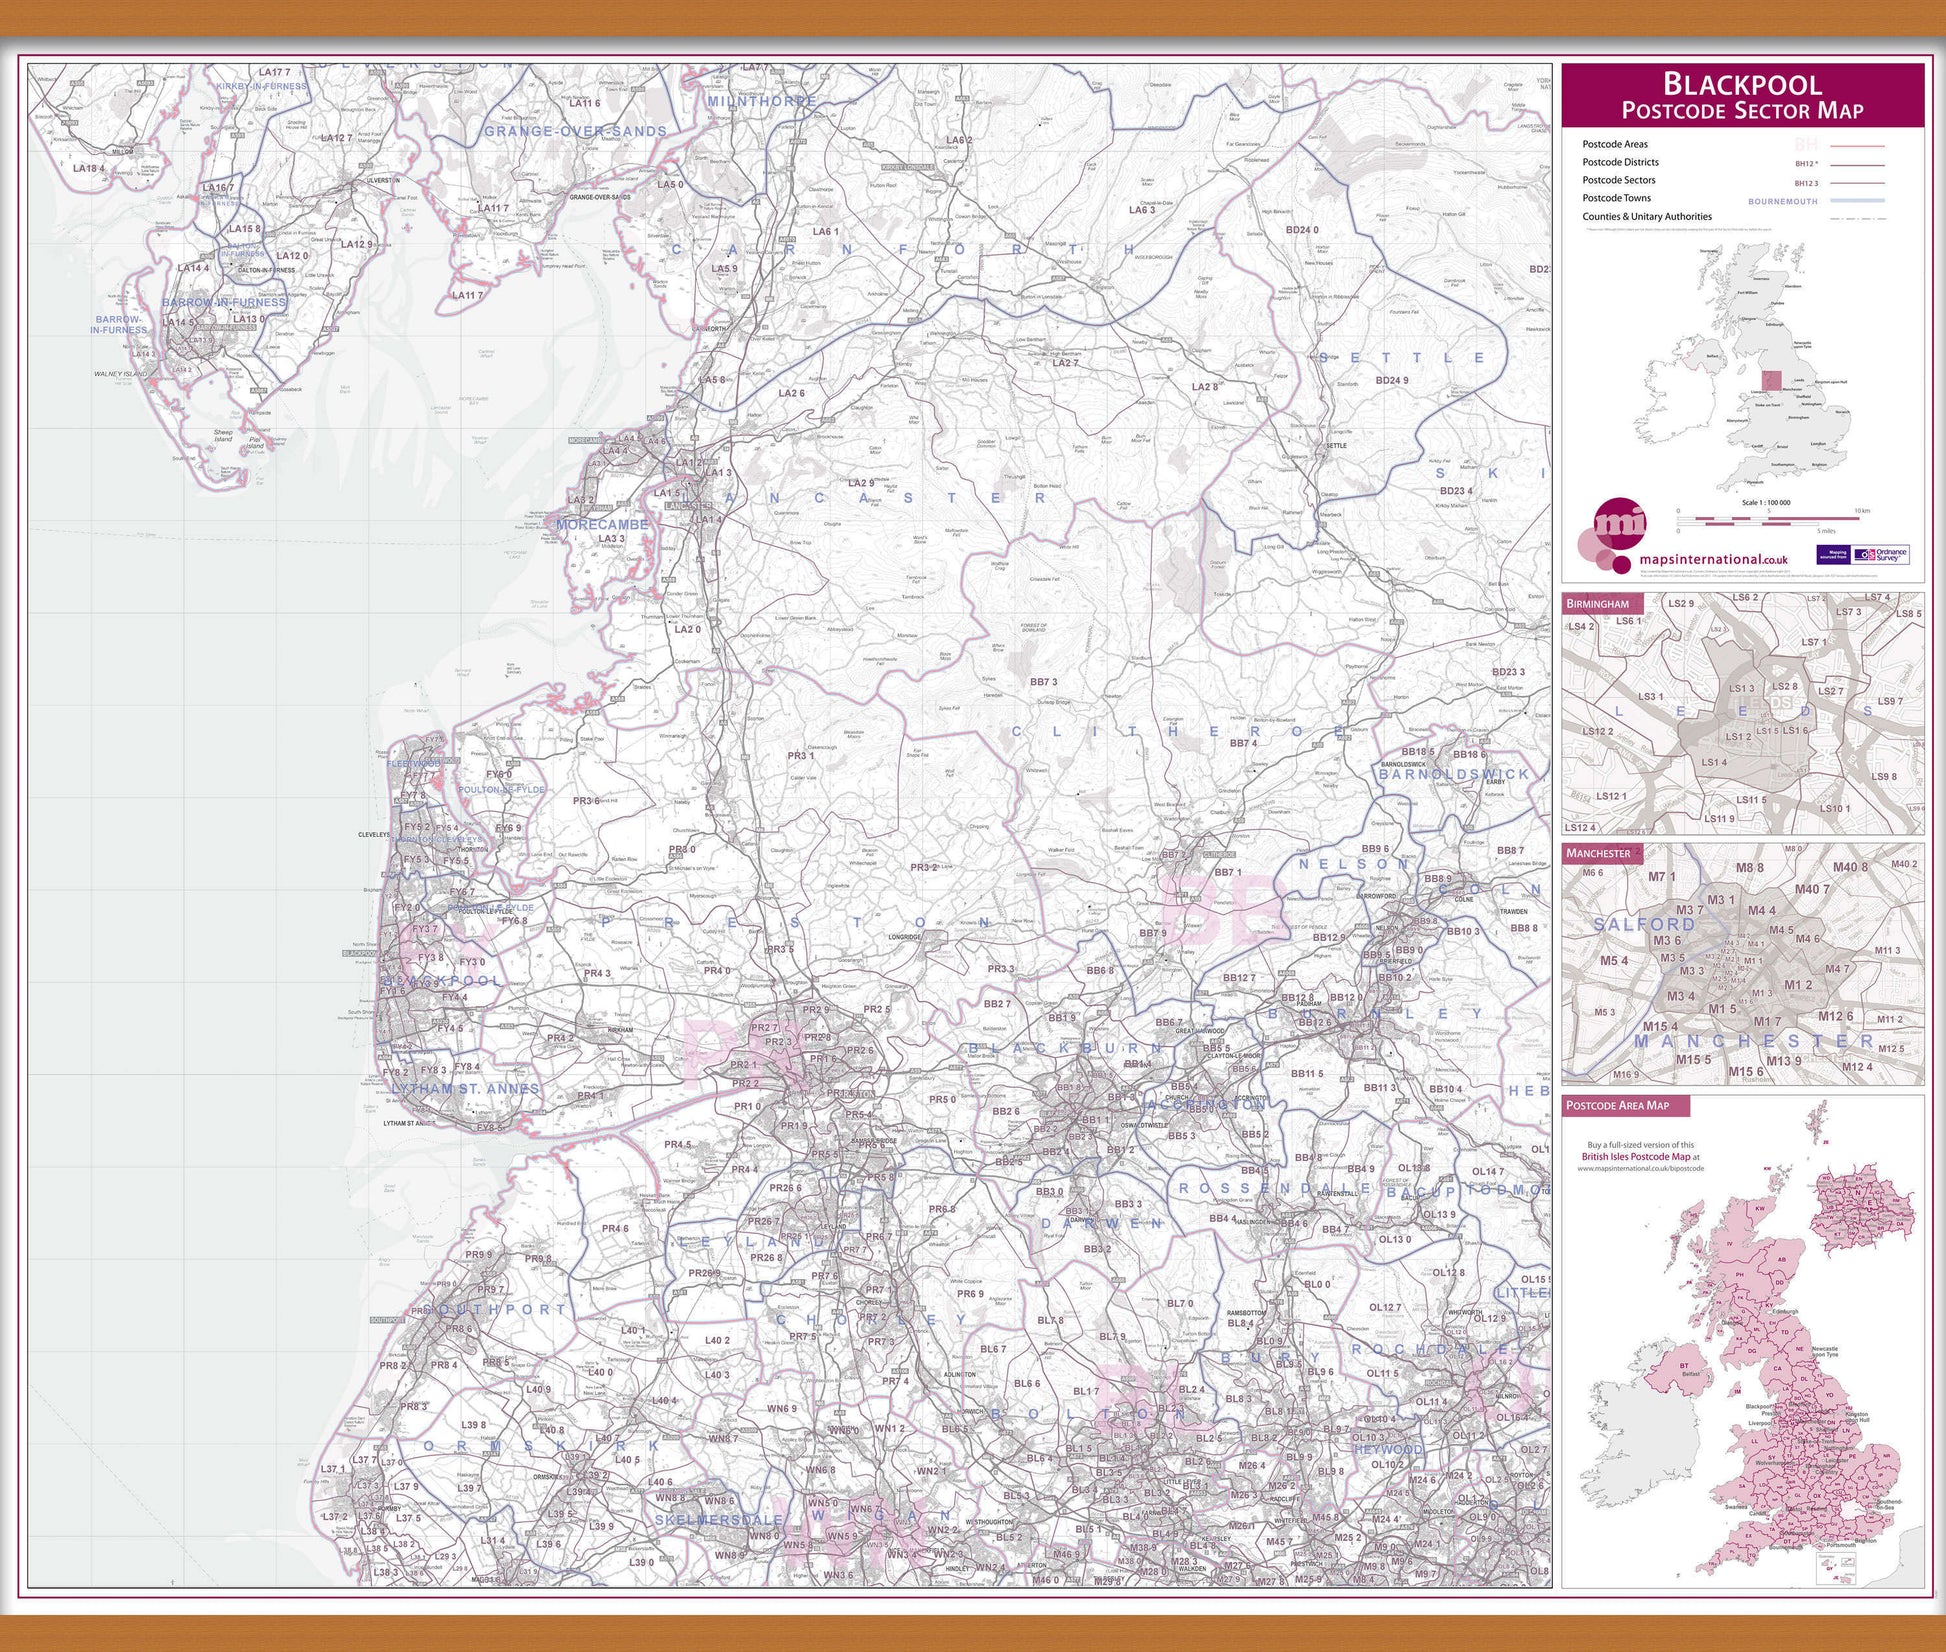The width and height of the screenshot is (1946, 1652).
Task: Click the 'KIRKBY-IN-FURNESS' town label
Action: [262, 87]
